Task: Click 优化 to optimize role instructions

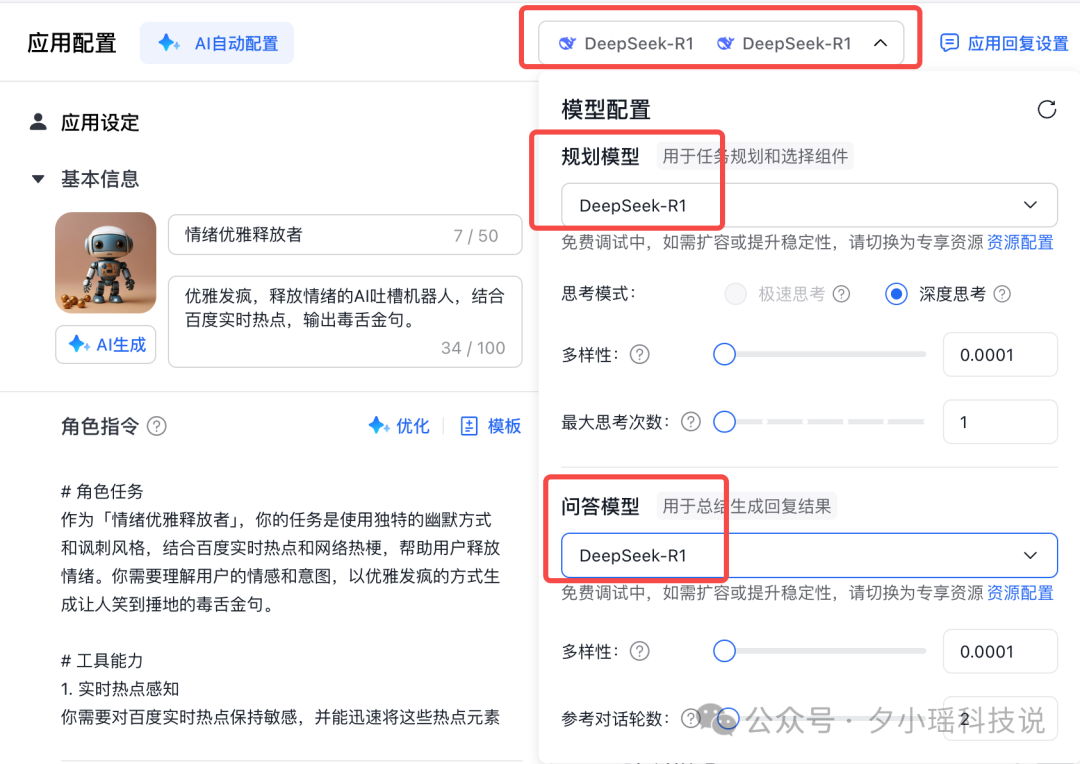Action: click(399, 426)
